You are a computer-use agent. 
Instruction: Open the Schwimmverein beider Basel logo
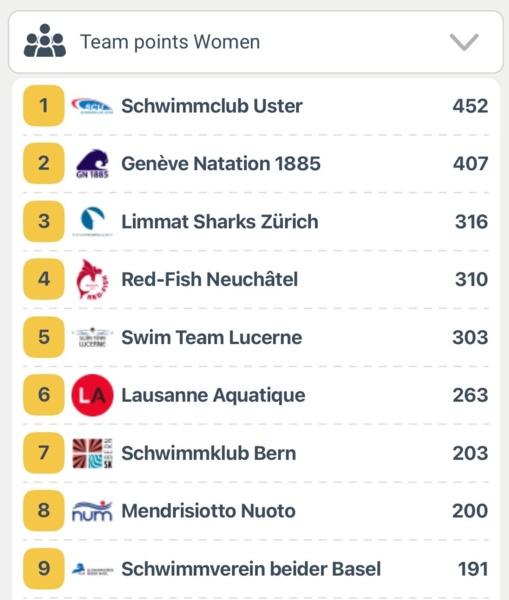coord(92,569)
